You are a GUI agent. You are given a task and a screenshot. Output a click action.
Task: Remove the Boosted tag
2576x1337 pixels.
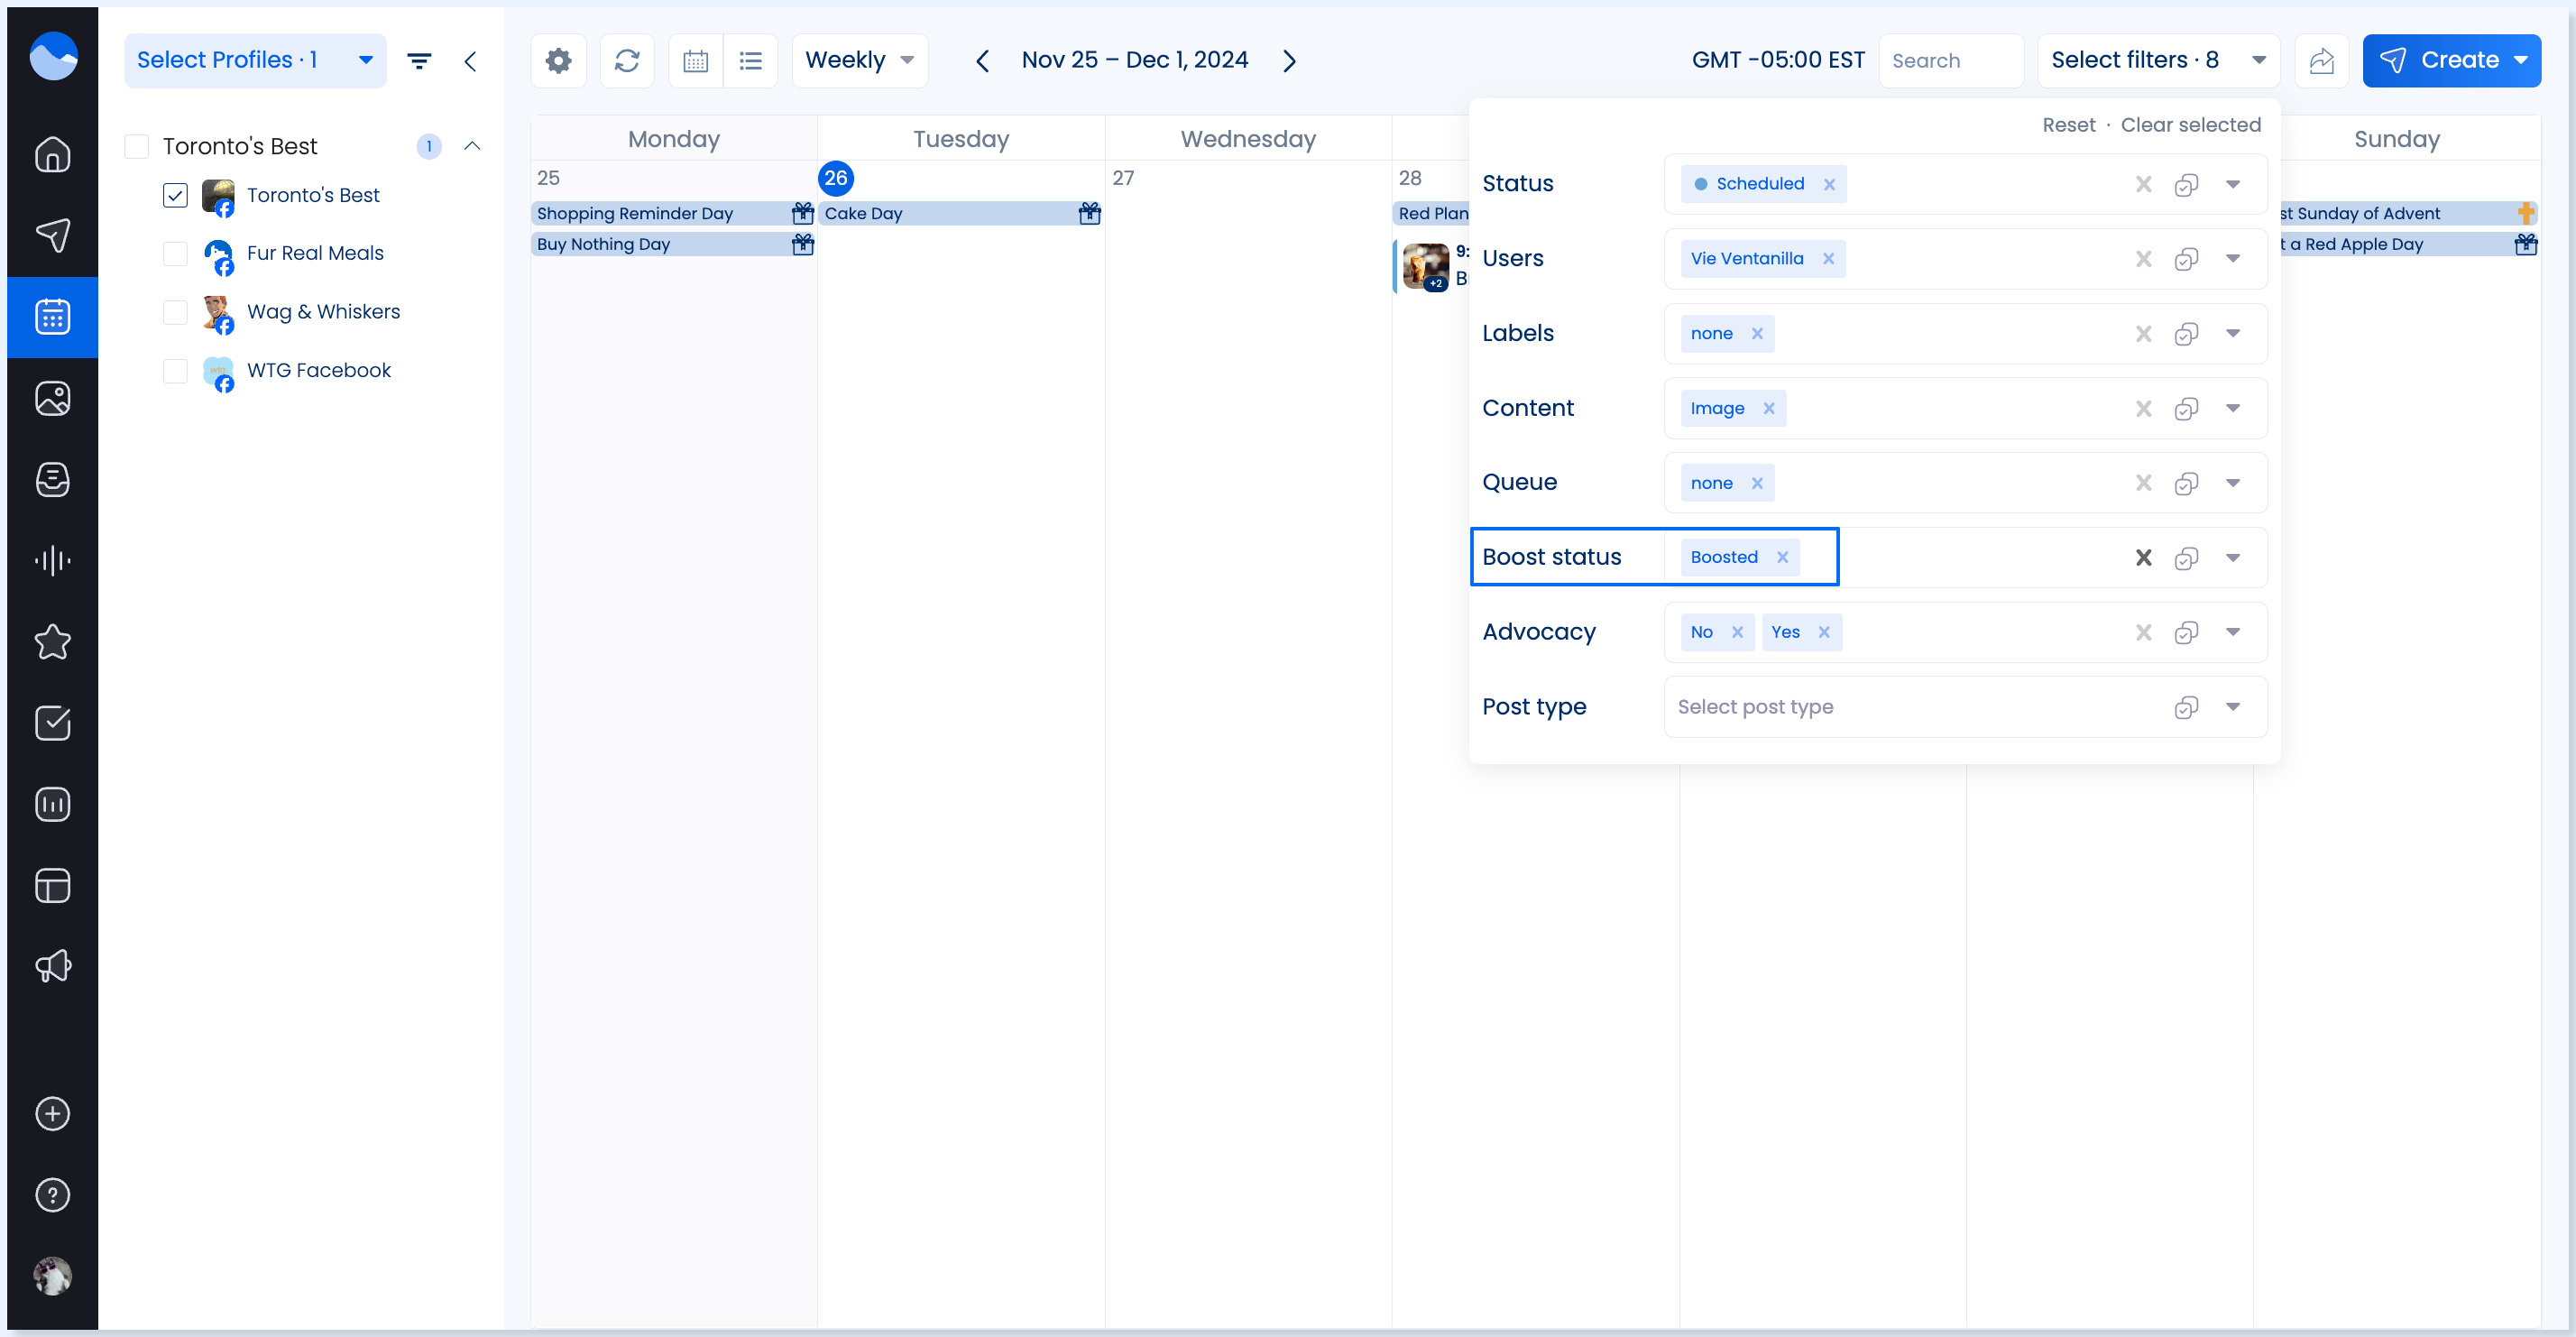tap(1782, 557)
